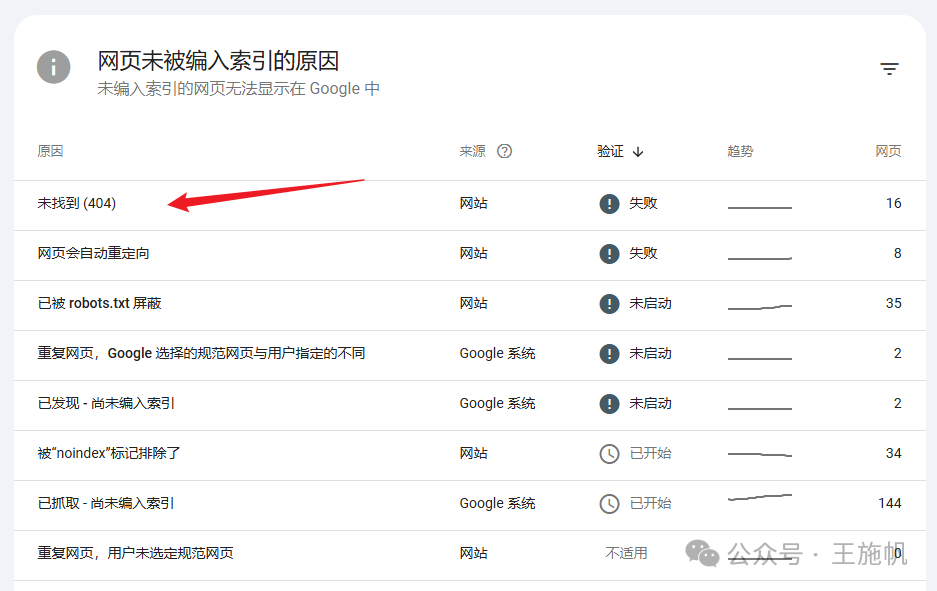Viewport: 937px width, 591px height.
Task: Click page count 35 in robots.txt row
Action: pos(893,303)
